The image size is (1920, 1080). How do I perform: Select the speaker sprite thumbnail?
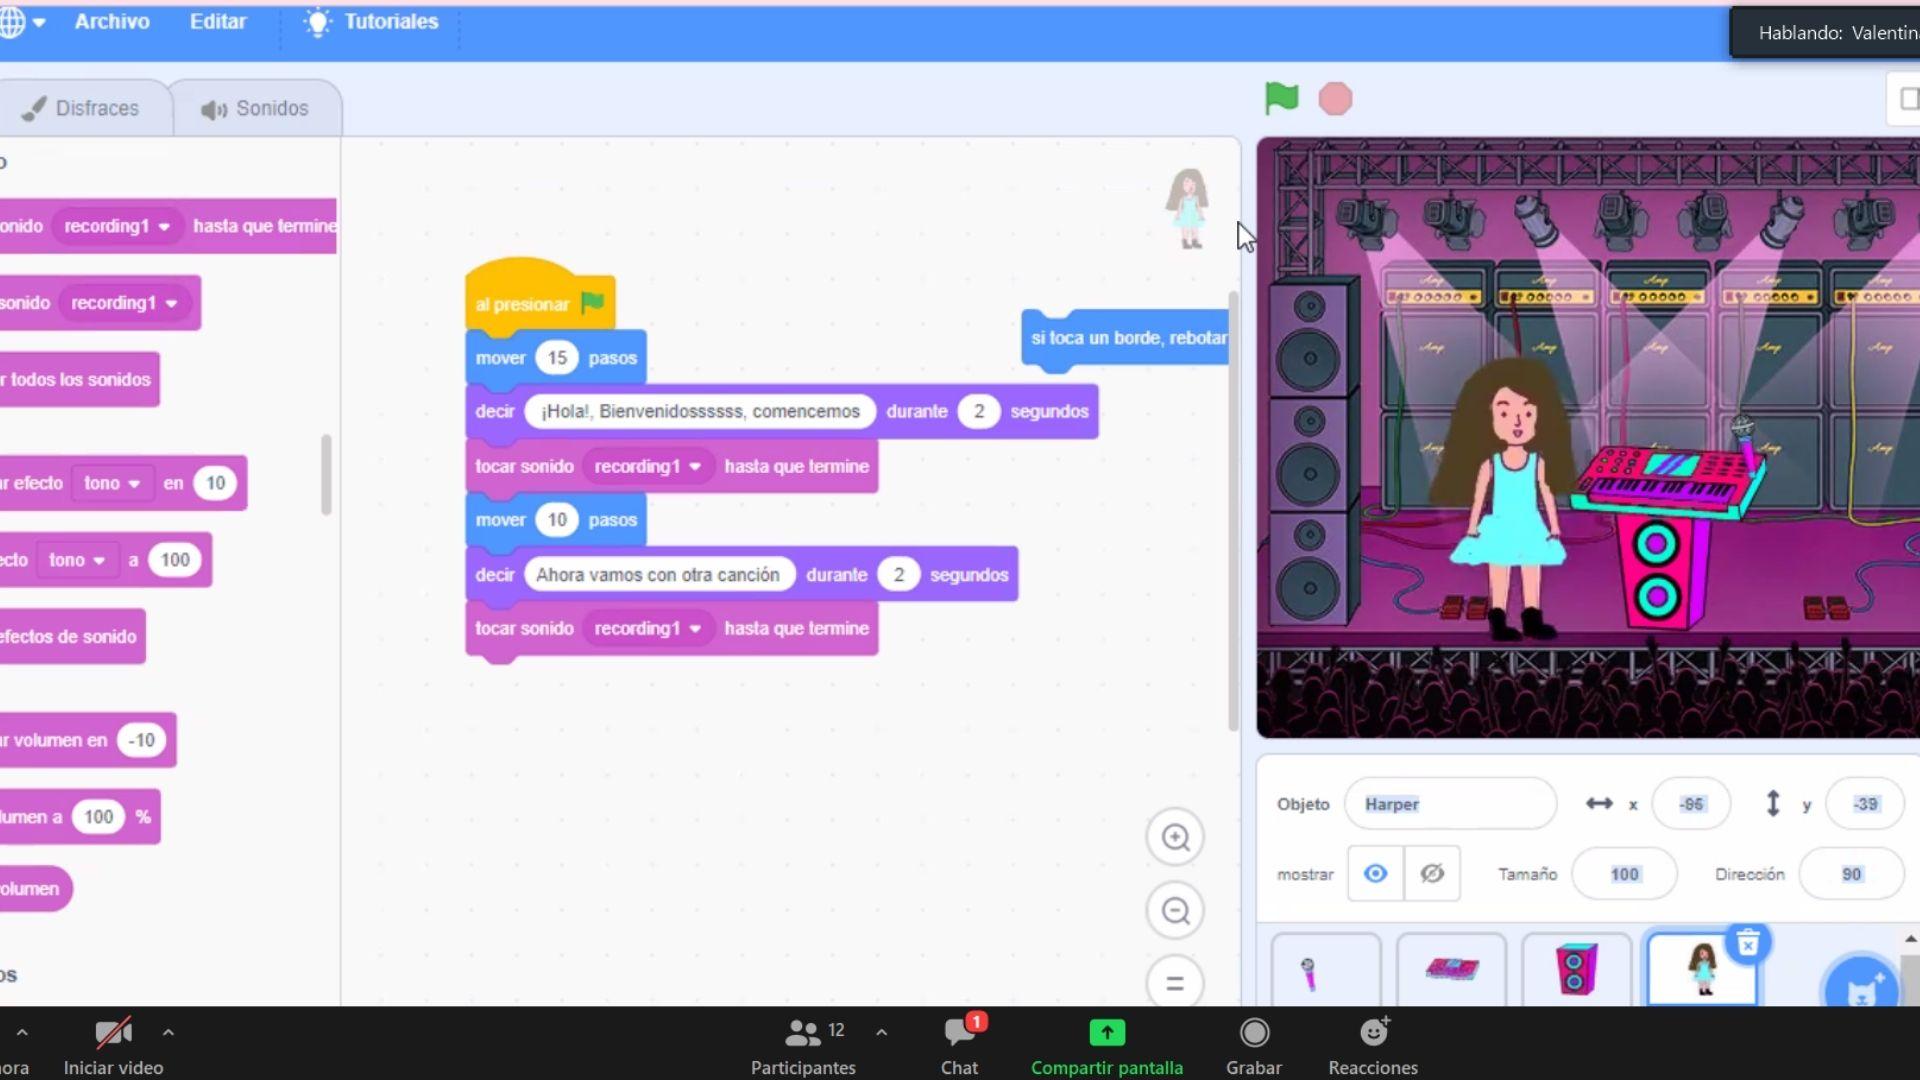[x=1575, y=968]
